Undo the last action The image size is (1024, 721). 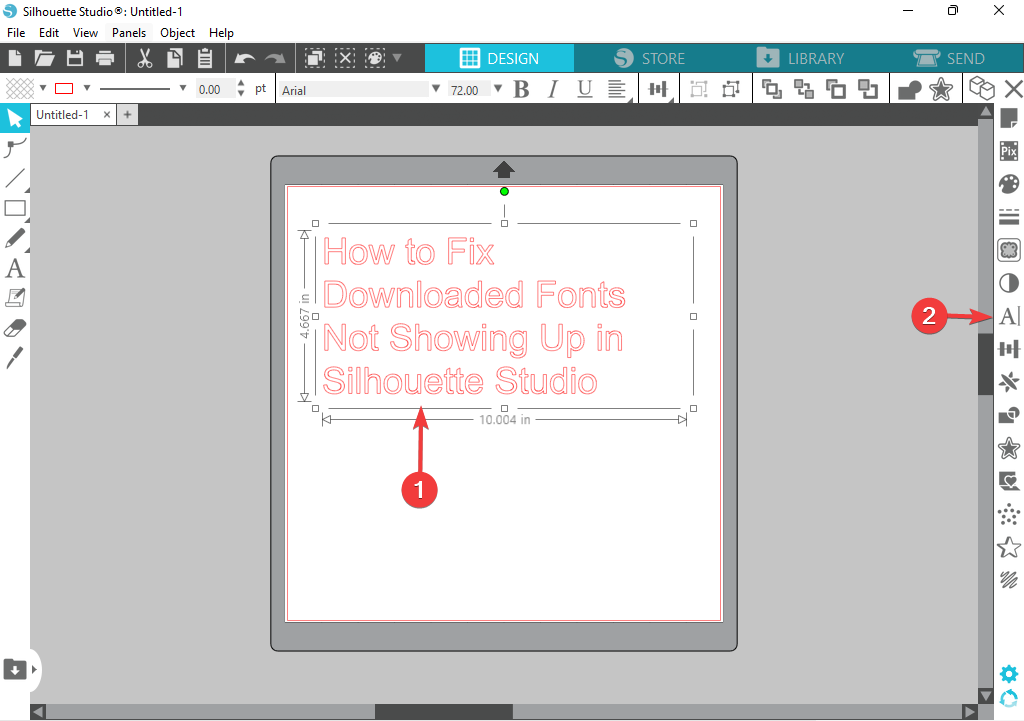pos(245,59)
